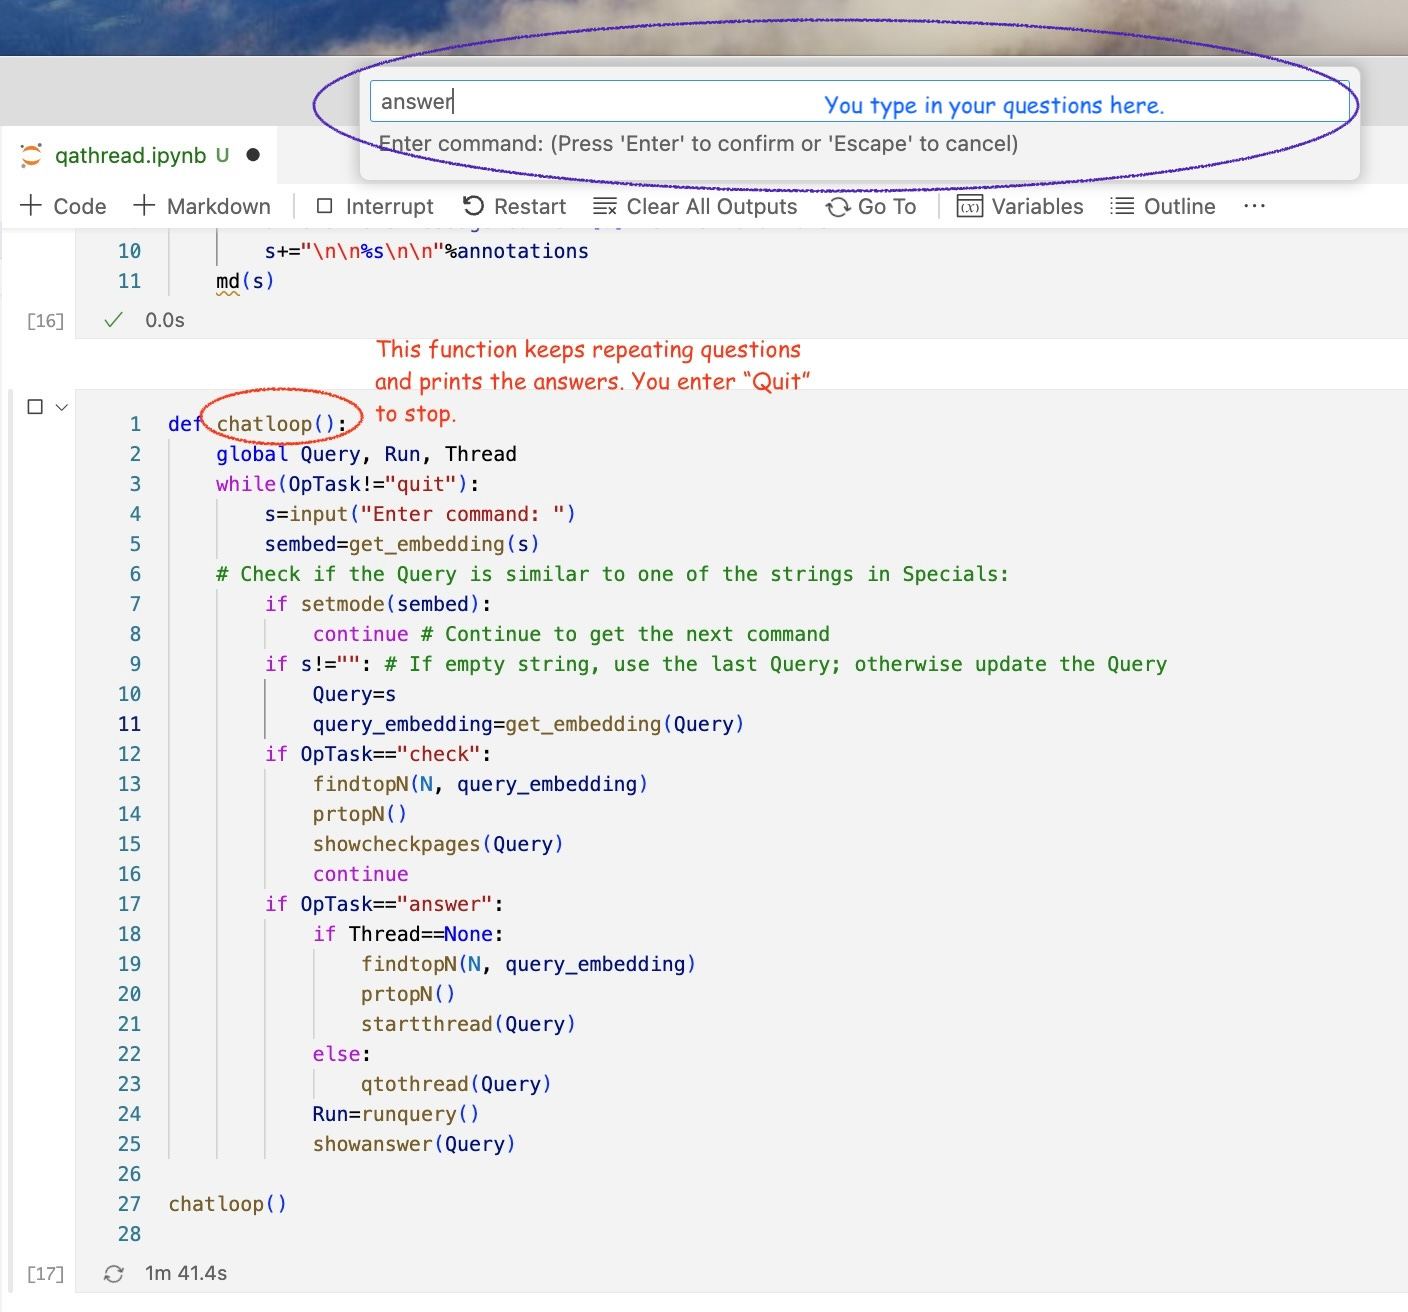The height and width of the screenshot is (1312, 1408).
Task: Click the '# Check if the Query is similar' comment
Action: pos(612,574)
